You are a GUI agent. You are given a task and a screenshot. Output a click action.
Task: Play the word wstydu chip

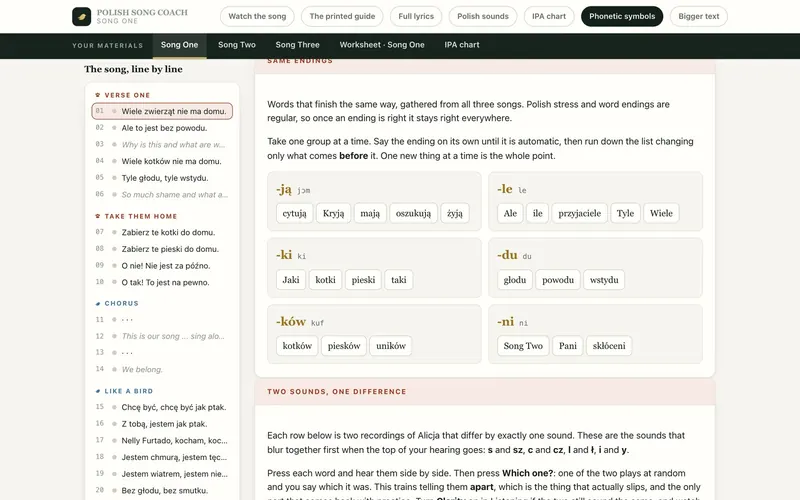point(604,280)
